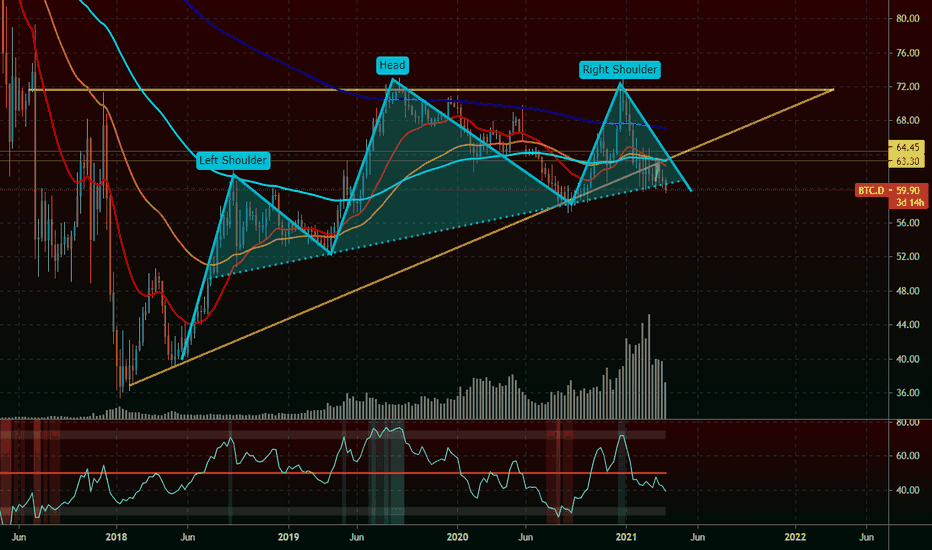Click 48.00 on the price scale

coord(908,291)
